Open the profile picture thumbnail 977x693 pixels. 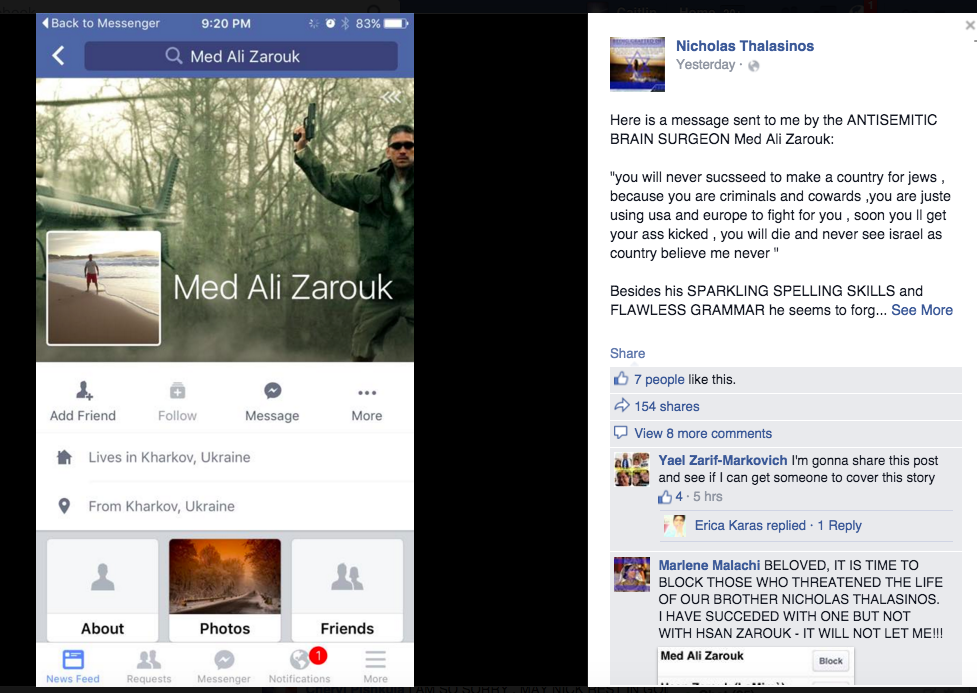tap(104, 288)
